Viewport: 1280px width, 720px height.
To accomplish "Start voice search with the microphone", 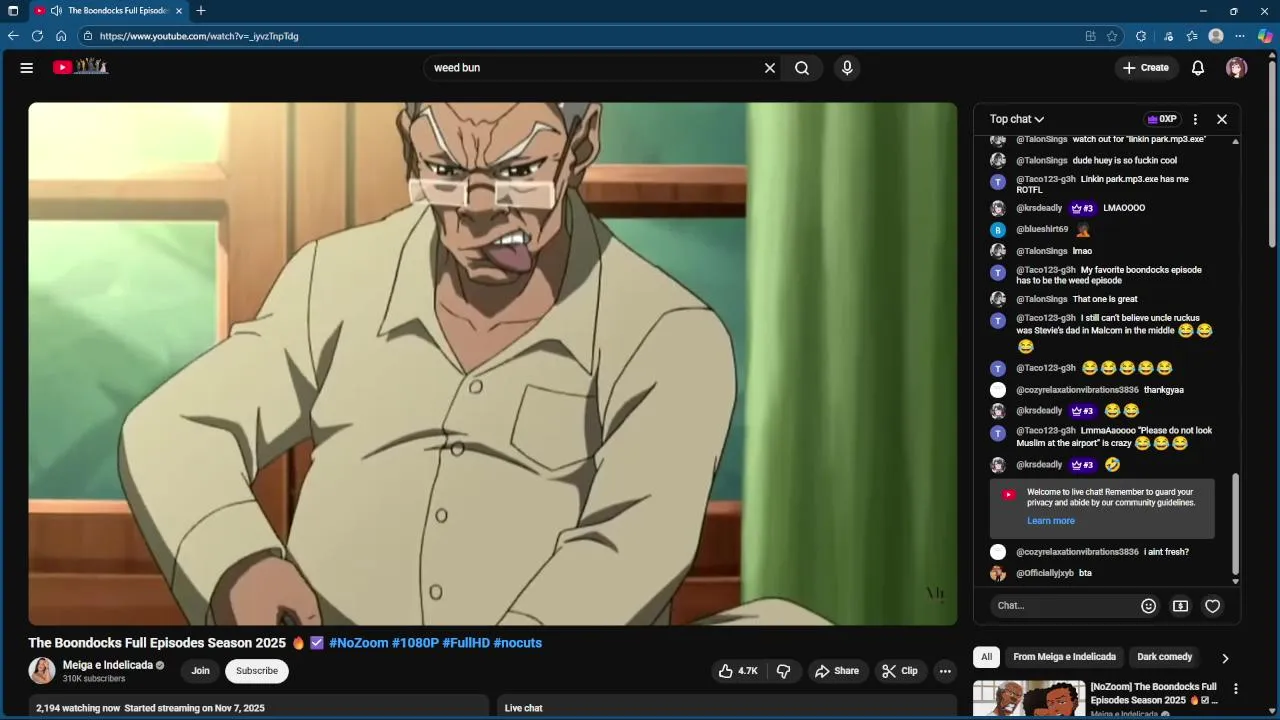I will (847, 68).
